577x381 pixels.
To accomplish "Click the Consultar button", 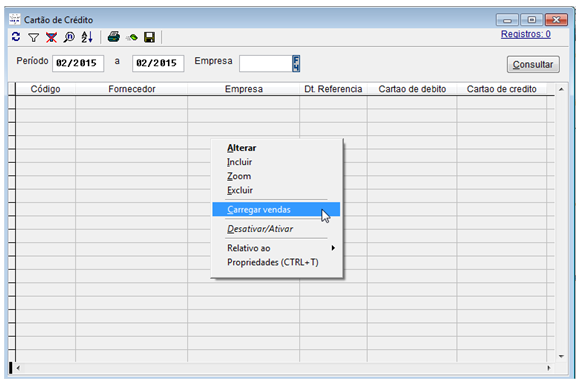I will [x=533, y=64].
